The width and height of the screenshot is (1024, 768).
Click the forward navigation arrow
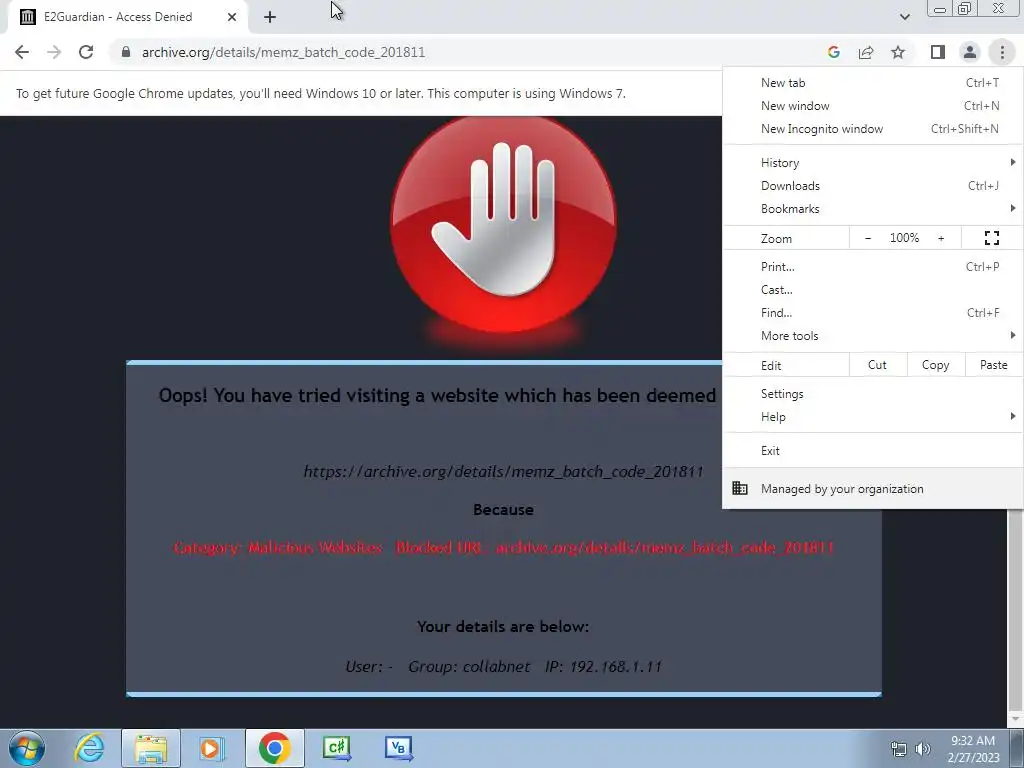(x=54, y=52)
